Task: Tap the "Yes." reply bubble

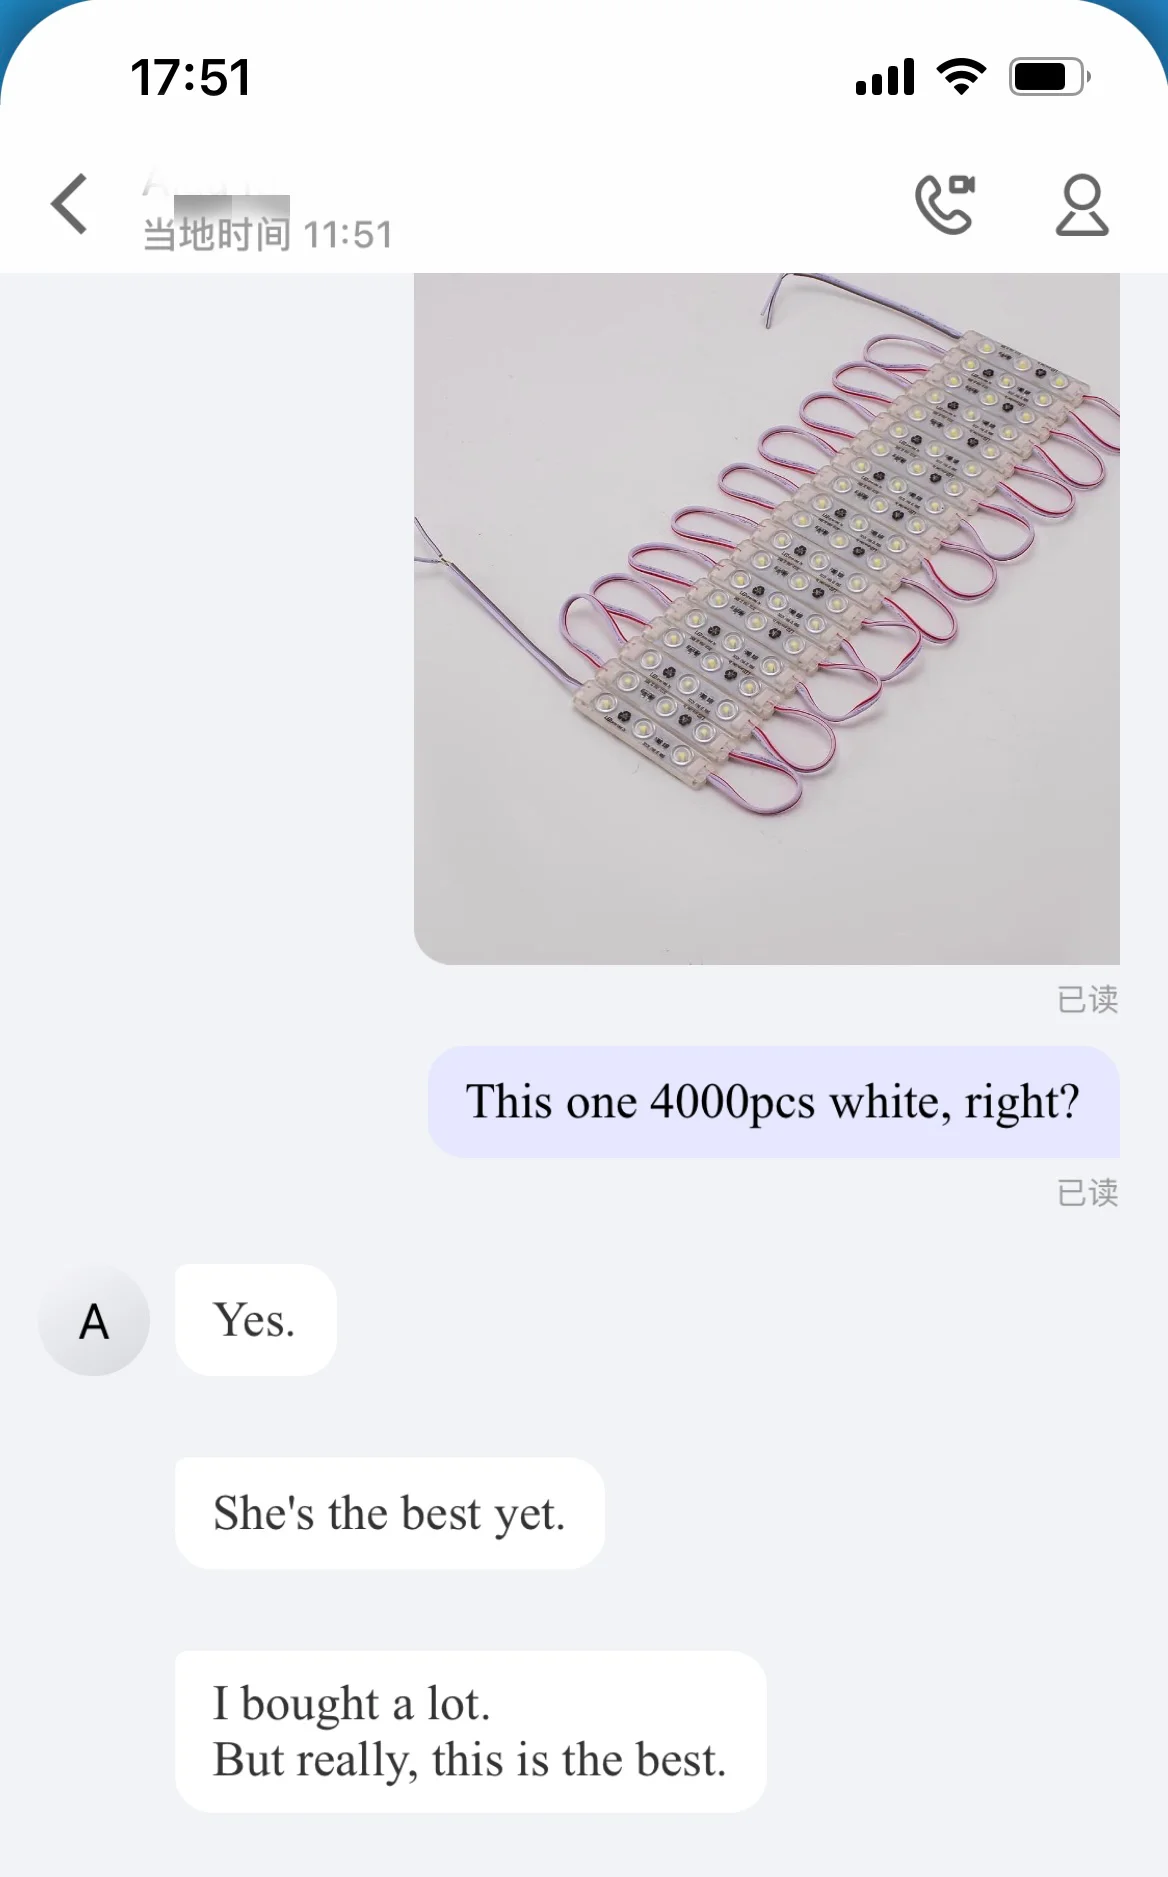Action: coord(255,1320)
